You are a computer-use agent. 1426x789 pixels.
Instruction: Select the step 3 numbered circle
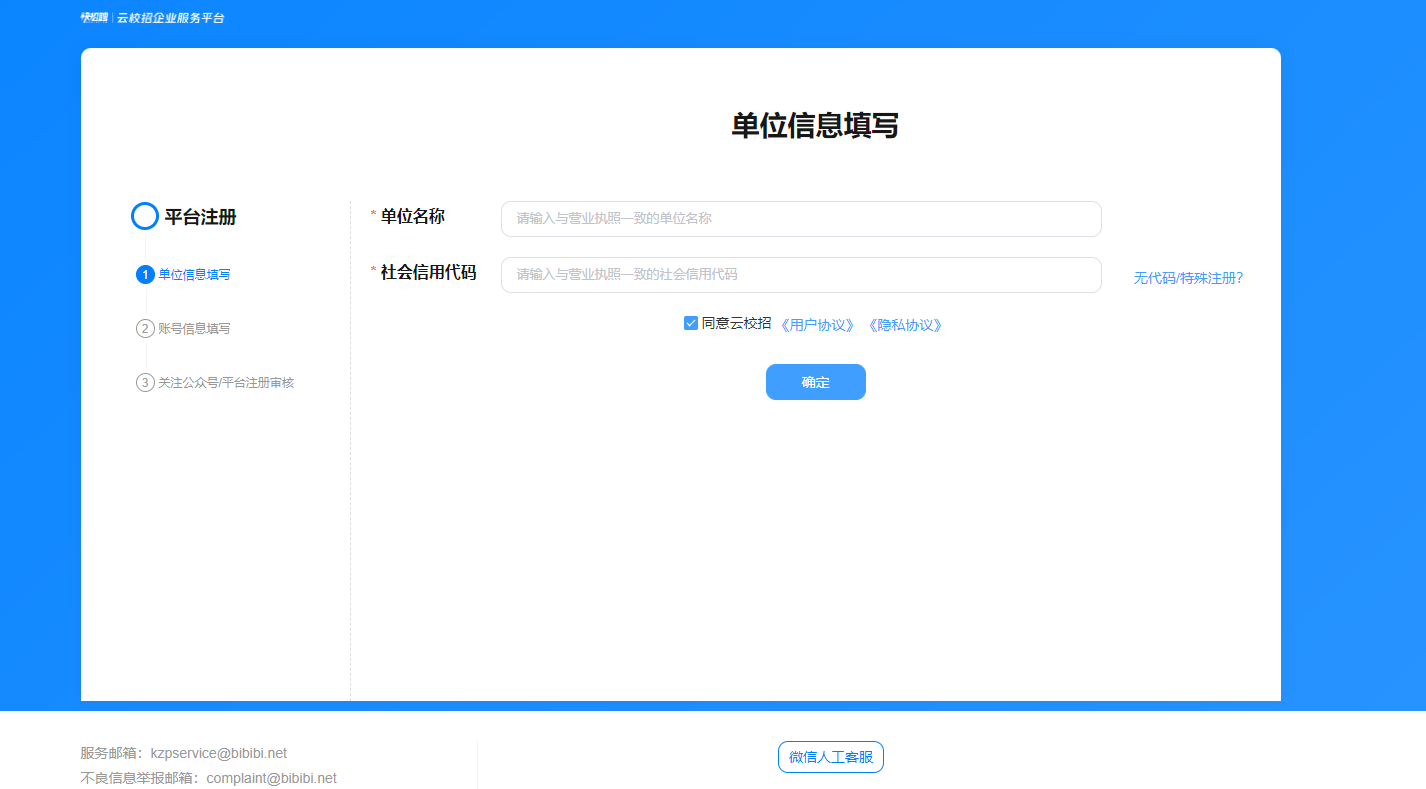[145, 383]
